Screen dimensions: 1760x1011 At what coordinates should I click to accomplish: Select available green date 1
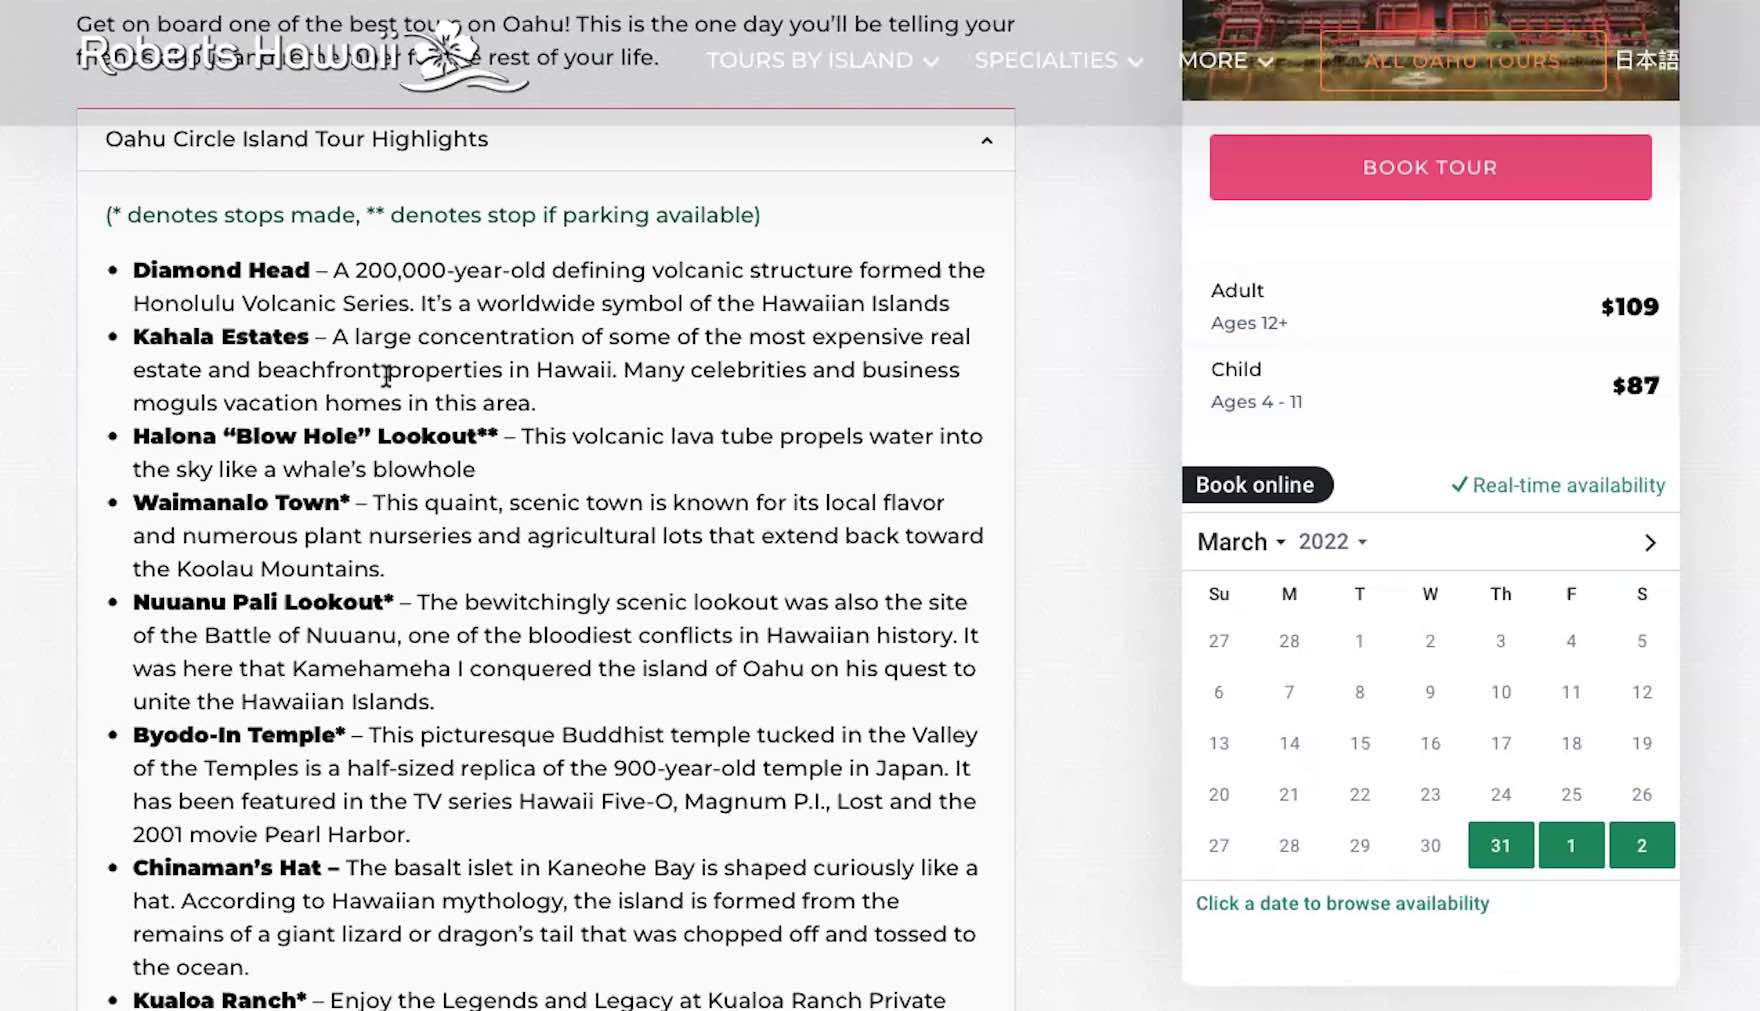1571,846
